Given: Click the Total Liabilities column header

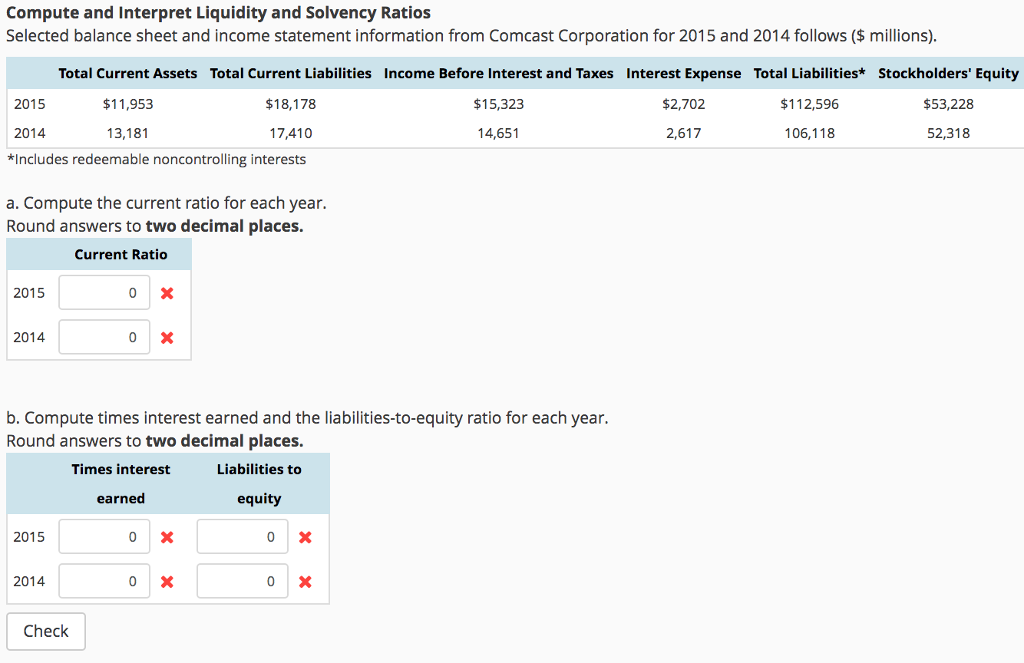Looking at the screenshot, I should click(x=808, y=73).
